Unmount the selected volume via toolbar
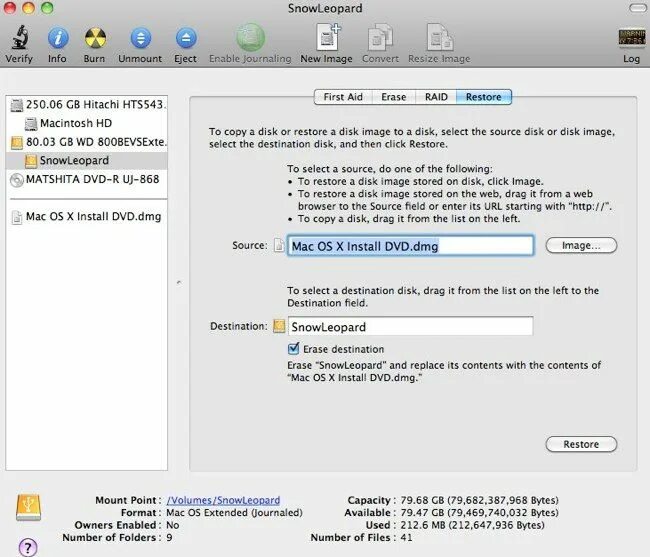 141,38
